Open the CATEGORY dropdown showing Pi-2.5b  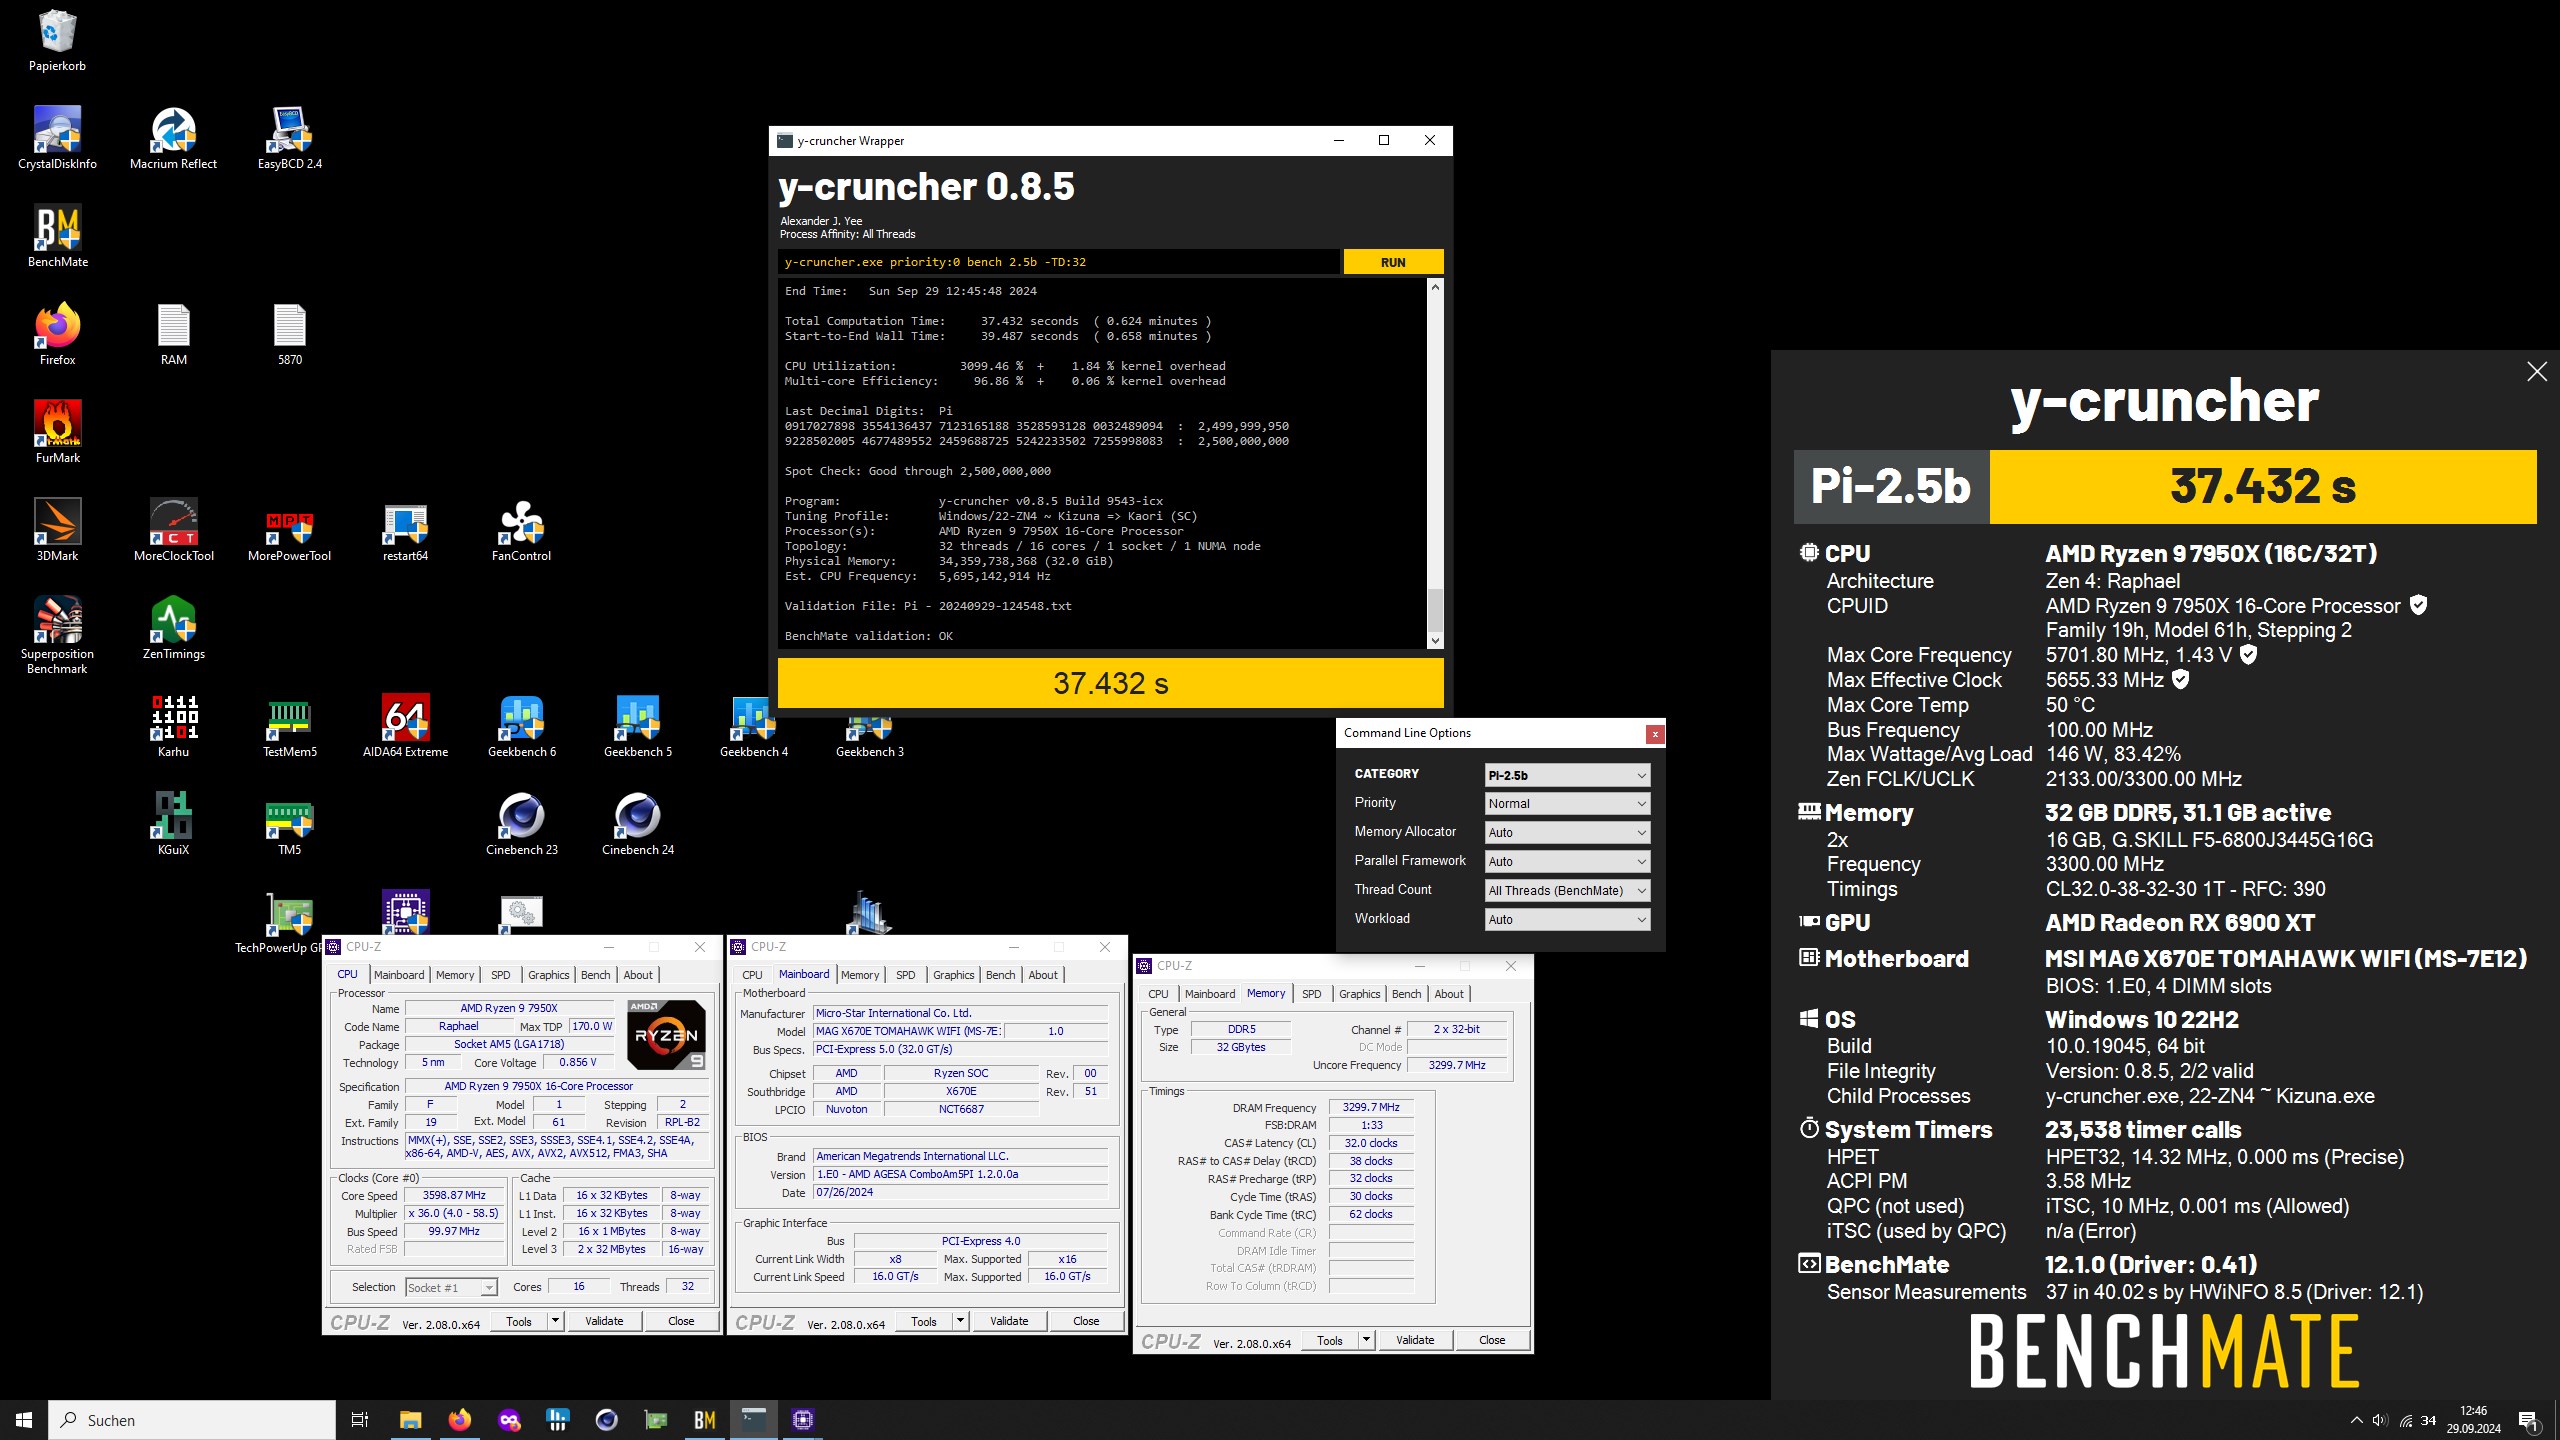[1567, 775]
